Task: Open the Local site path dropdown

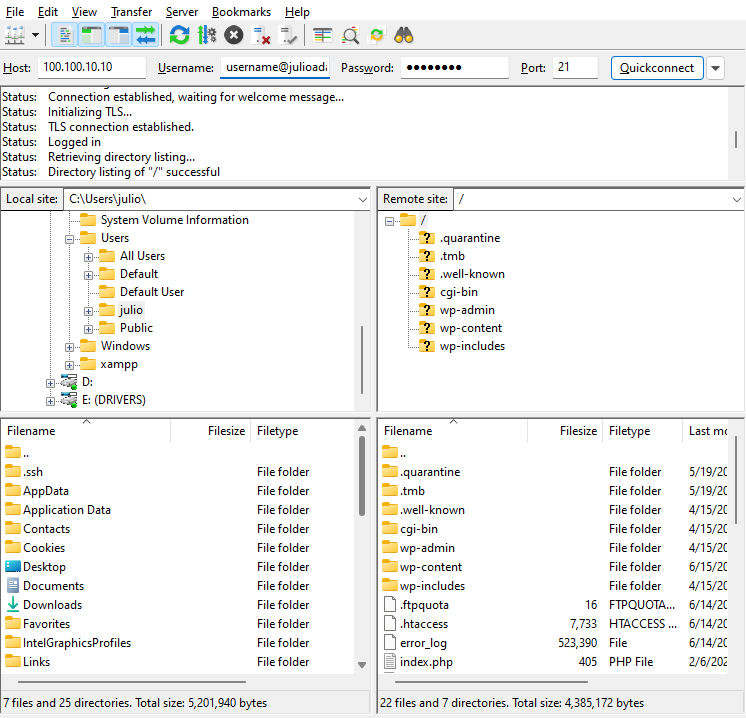Action: [x=363, y=199]
